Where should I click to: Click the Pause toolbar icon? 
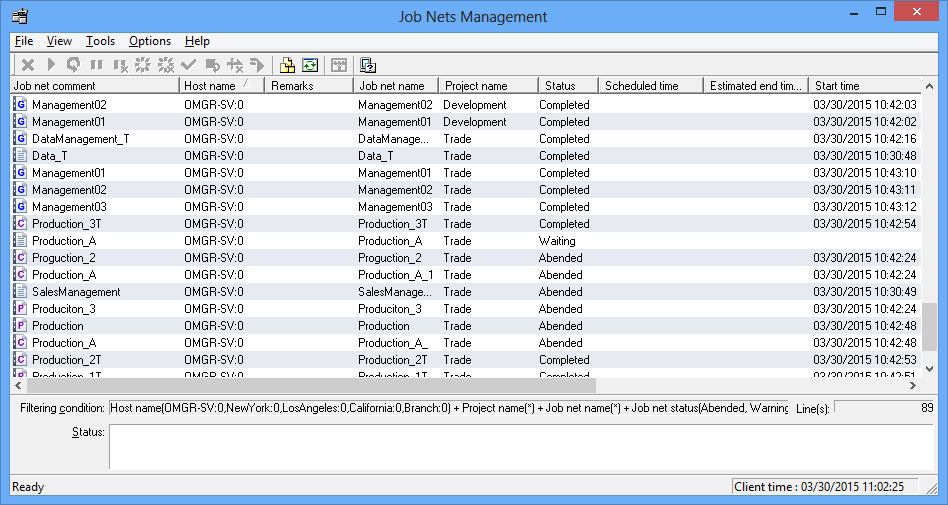coord(96,65)
